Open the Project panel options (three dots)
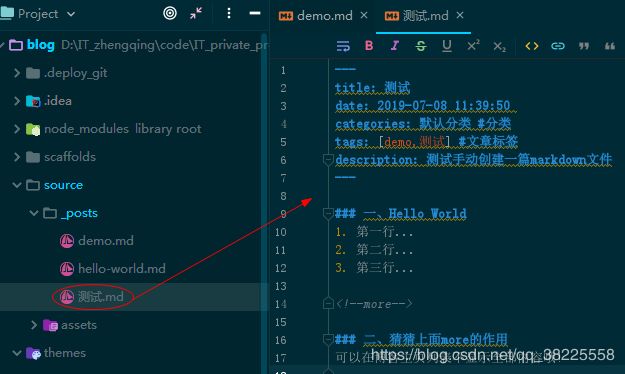The width and height of the screenshot is (625, 374). [228, 13]
